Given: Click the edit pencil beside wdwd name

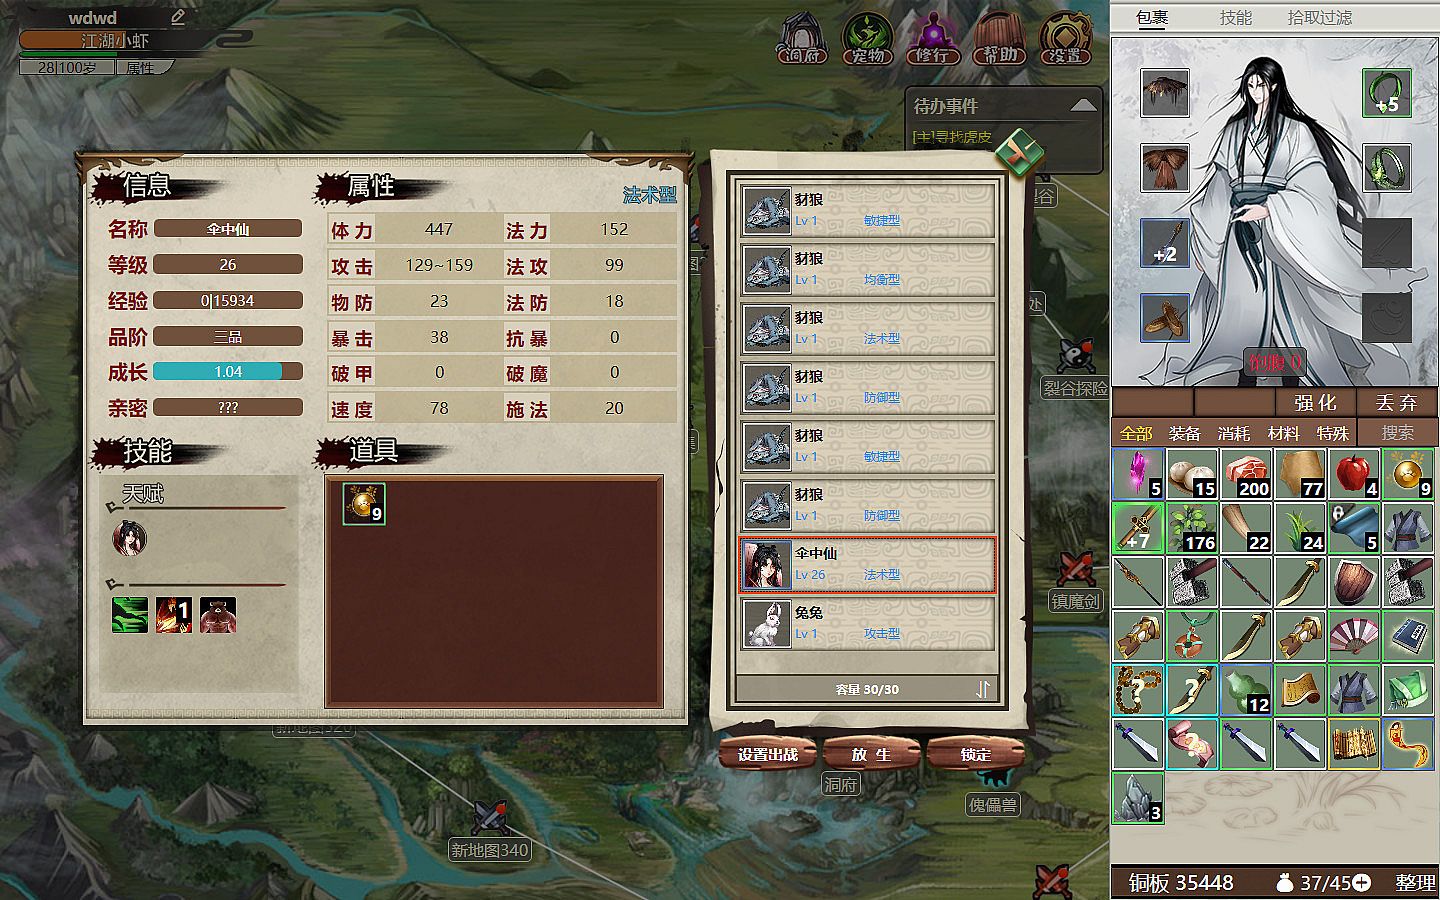Looking at the screenshot, I should click(178, 17).
